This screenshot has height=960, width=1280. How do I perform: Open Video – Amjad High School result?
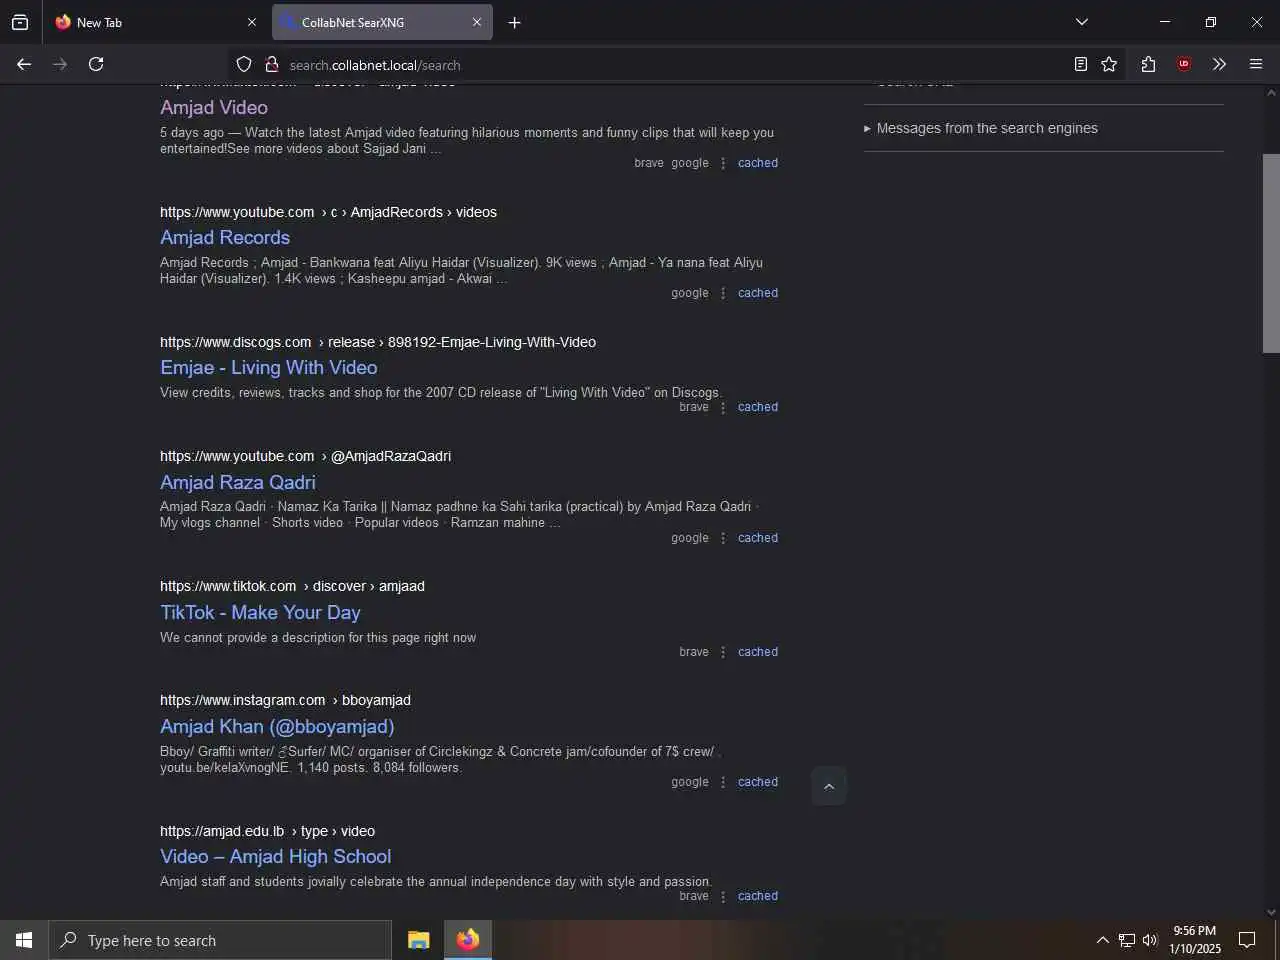click(x=275, y=856)
